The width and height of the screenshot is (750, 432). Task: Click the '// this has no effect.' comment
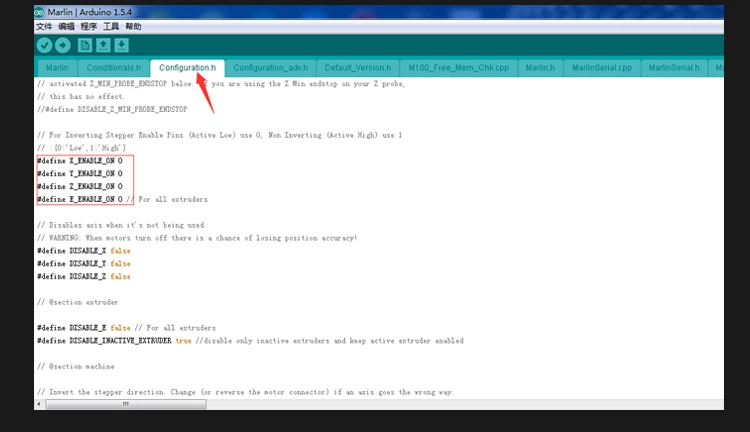coord(81,97)
